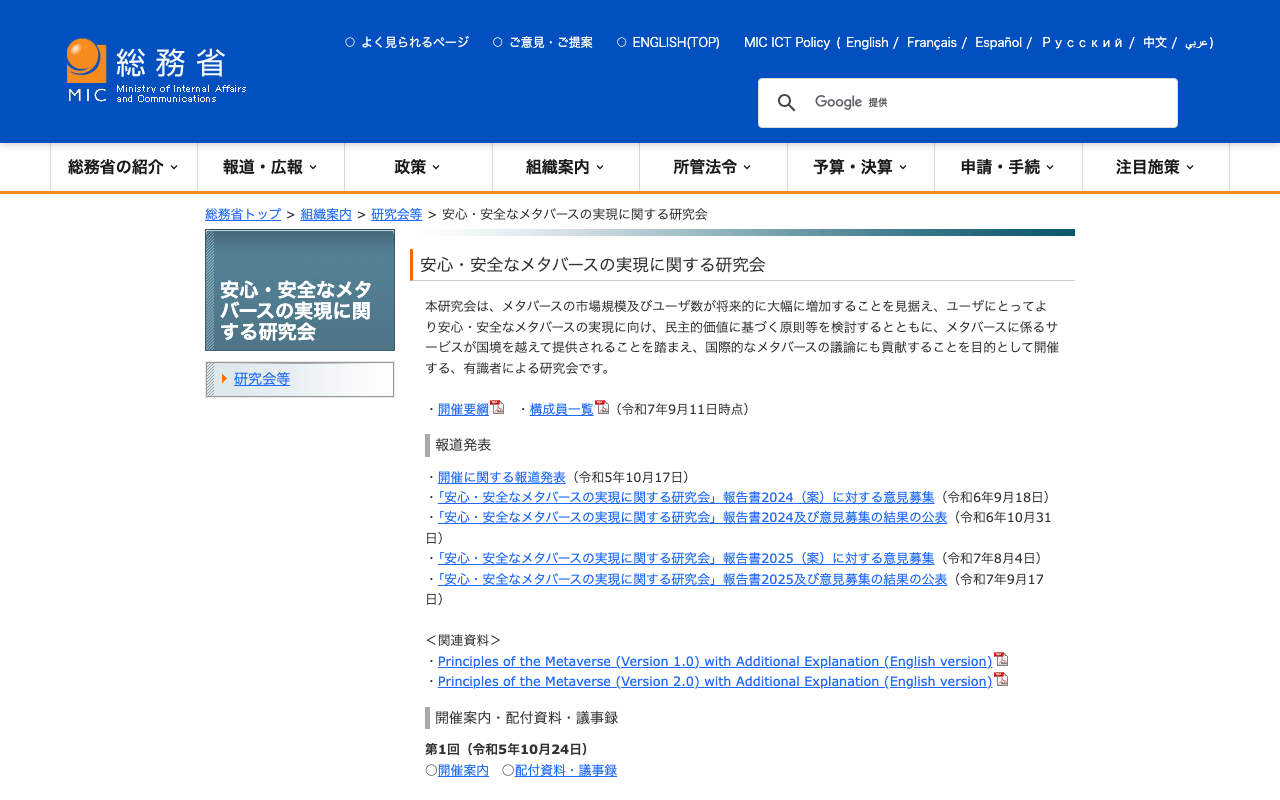Go to 組織案内 breadcrumb link
Screen dimensions: 1280x800
tap(326, 214)
